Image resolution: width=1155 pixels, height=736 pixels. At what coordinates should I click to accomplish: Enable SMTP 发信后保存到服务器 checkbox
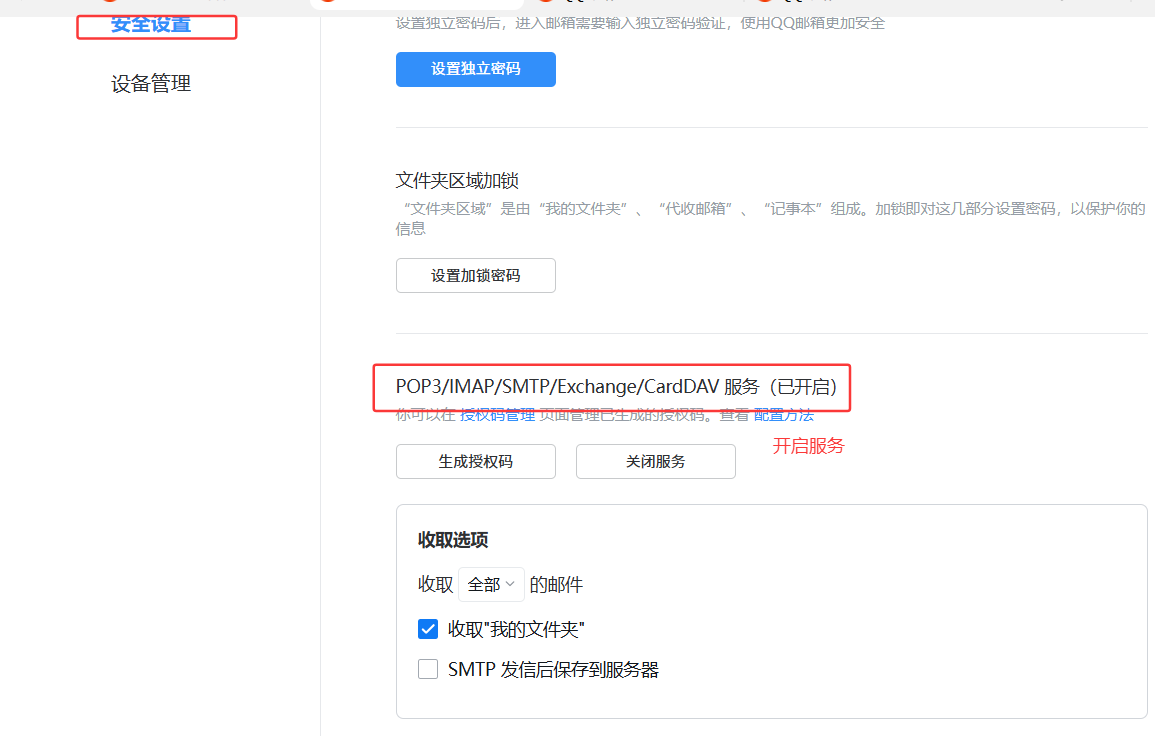pyautogui.click(x=428, y=669)
